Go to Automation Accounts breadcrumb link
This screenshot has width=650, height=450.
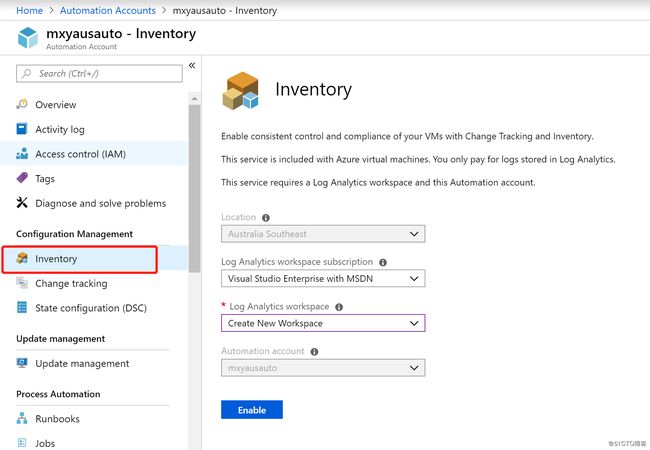tap(108, 10)
